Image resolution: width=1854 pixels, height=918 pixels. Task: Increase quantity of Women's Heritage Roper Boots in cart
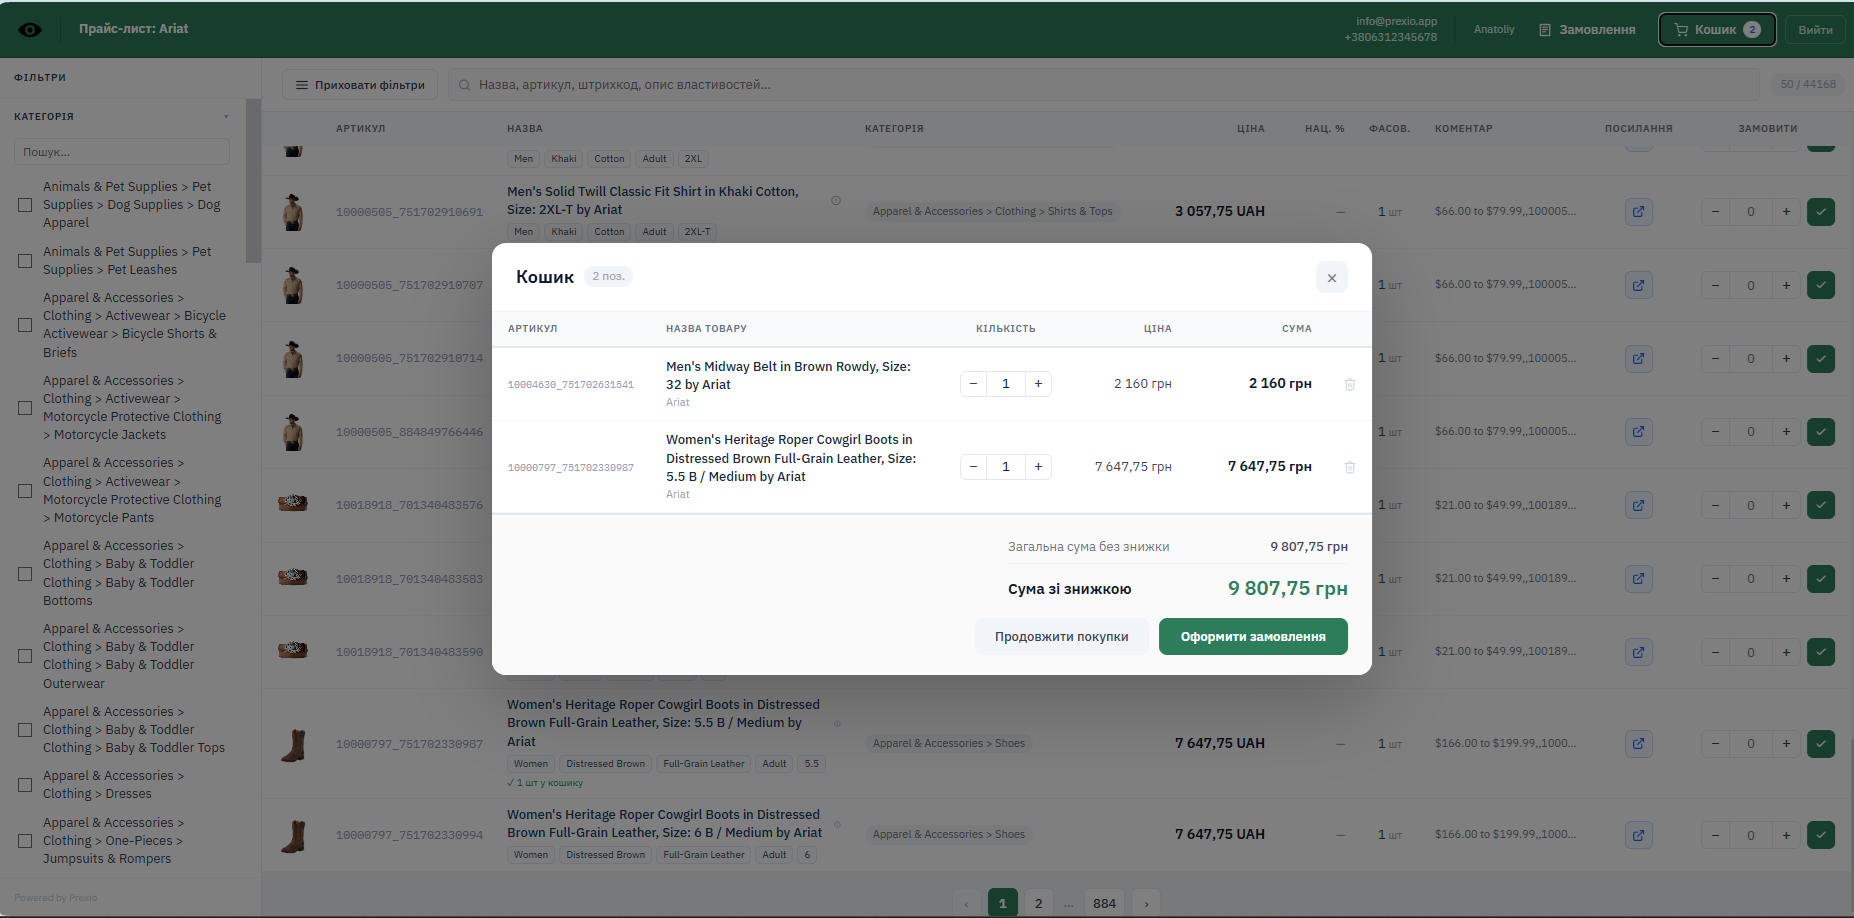pyautogui.click(x=1039, y=467)
